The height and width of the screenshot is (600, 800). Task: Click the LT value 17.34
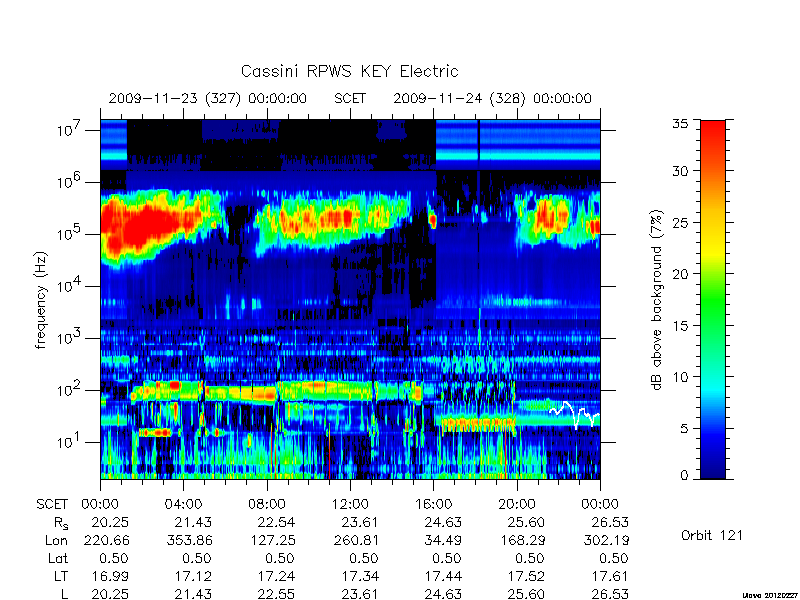tap(360, 576)
